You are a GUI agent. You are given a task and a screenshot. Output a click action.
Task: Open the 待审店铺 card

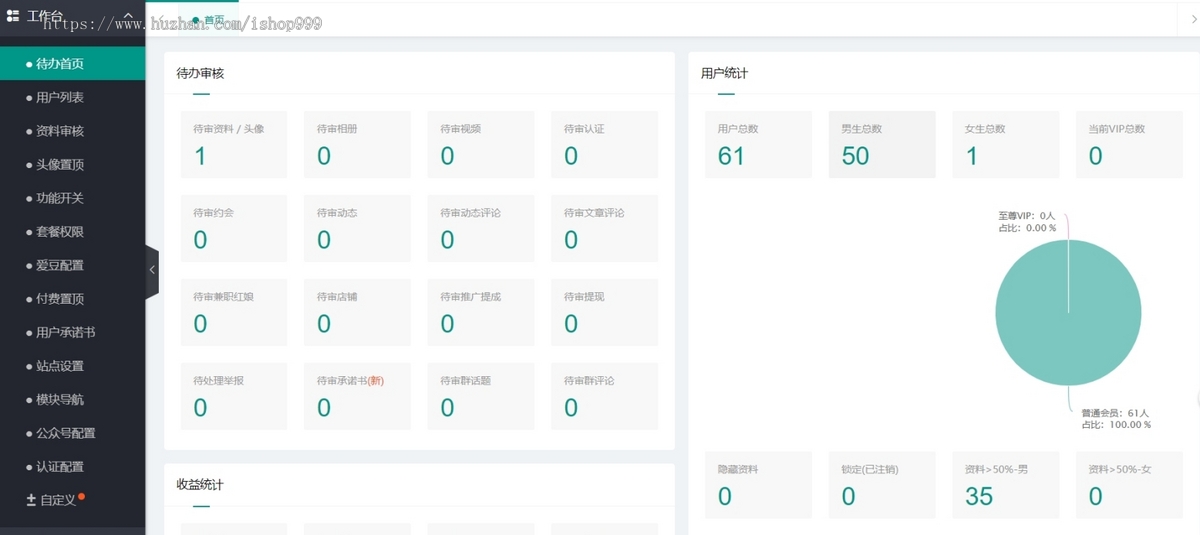357,312
